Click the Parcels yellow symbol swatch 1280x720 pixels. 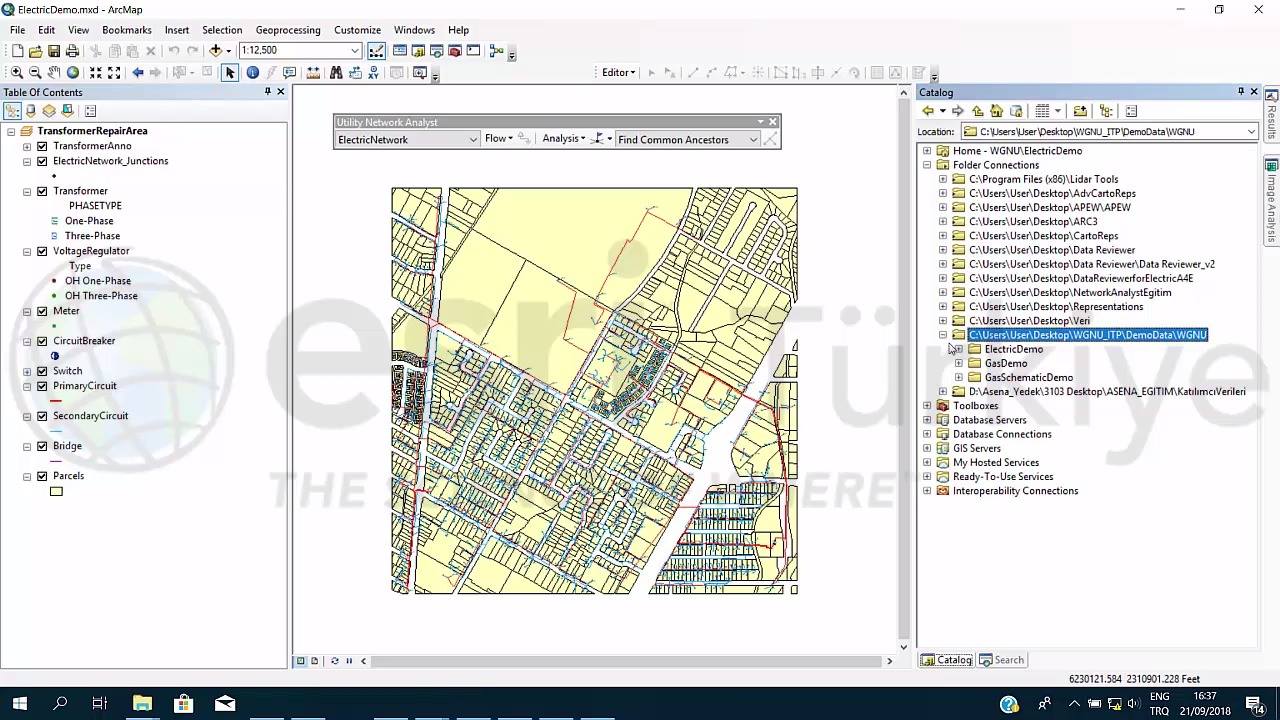point(56,491)
